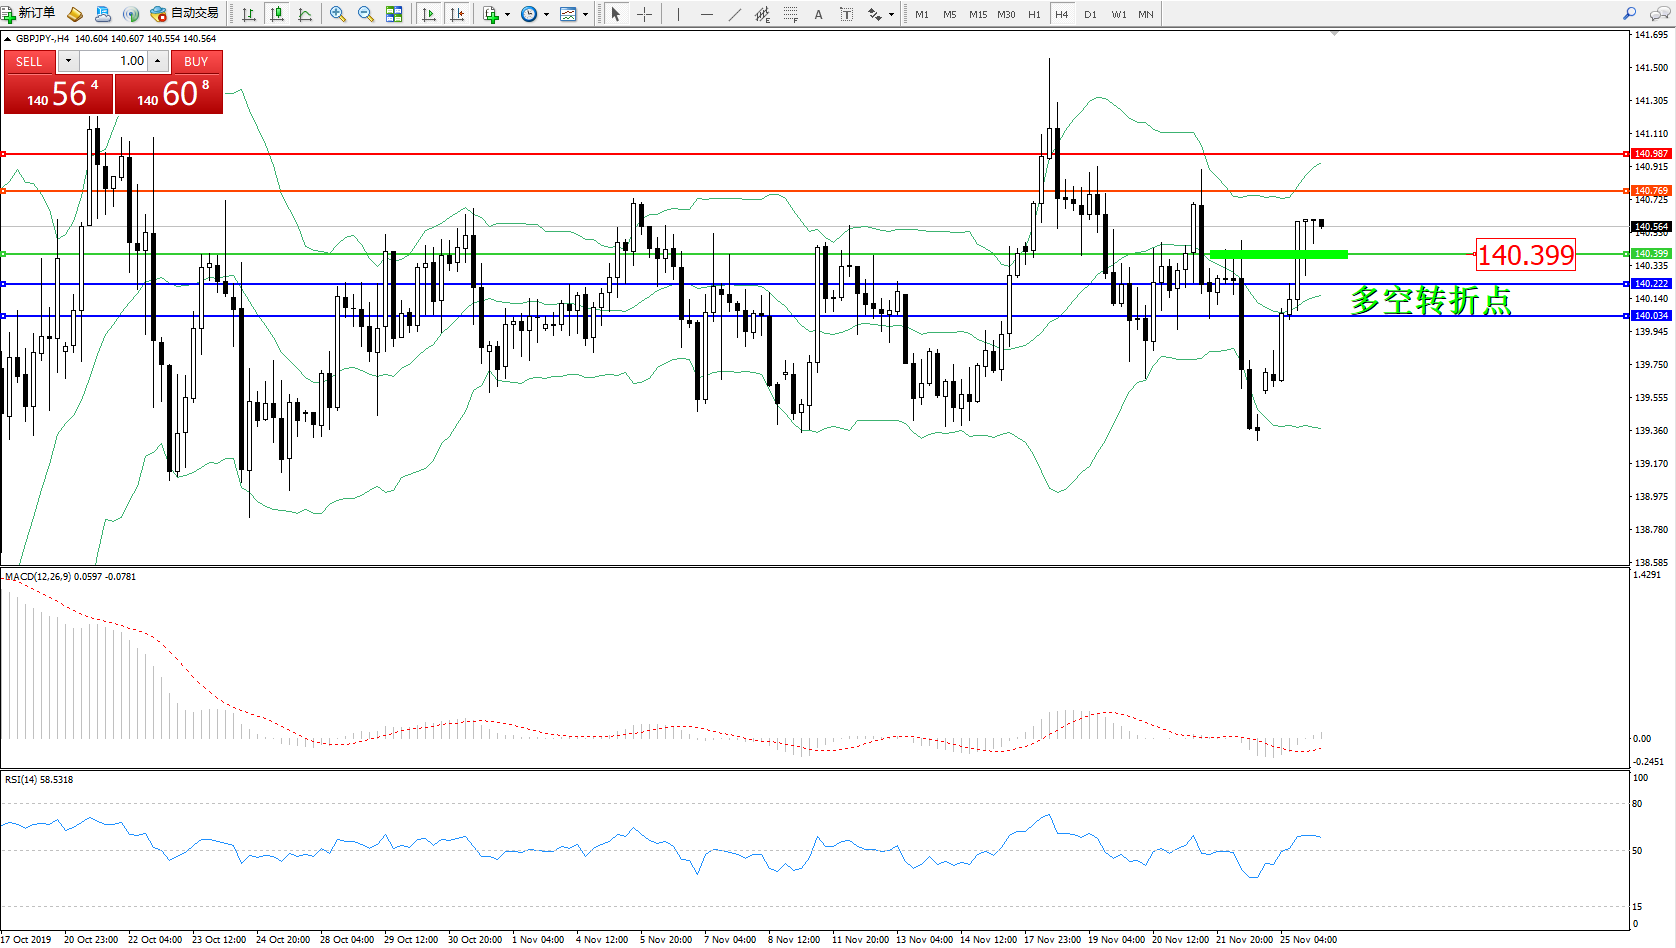Toggle the candlestick chart mode
This screenshot has width=1676, height=948.
pos(277,14)
